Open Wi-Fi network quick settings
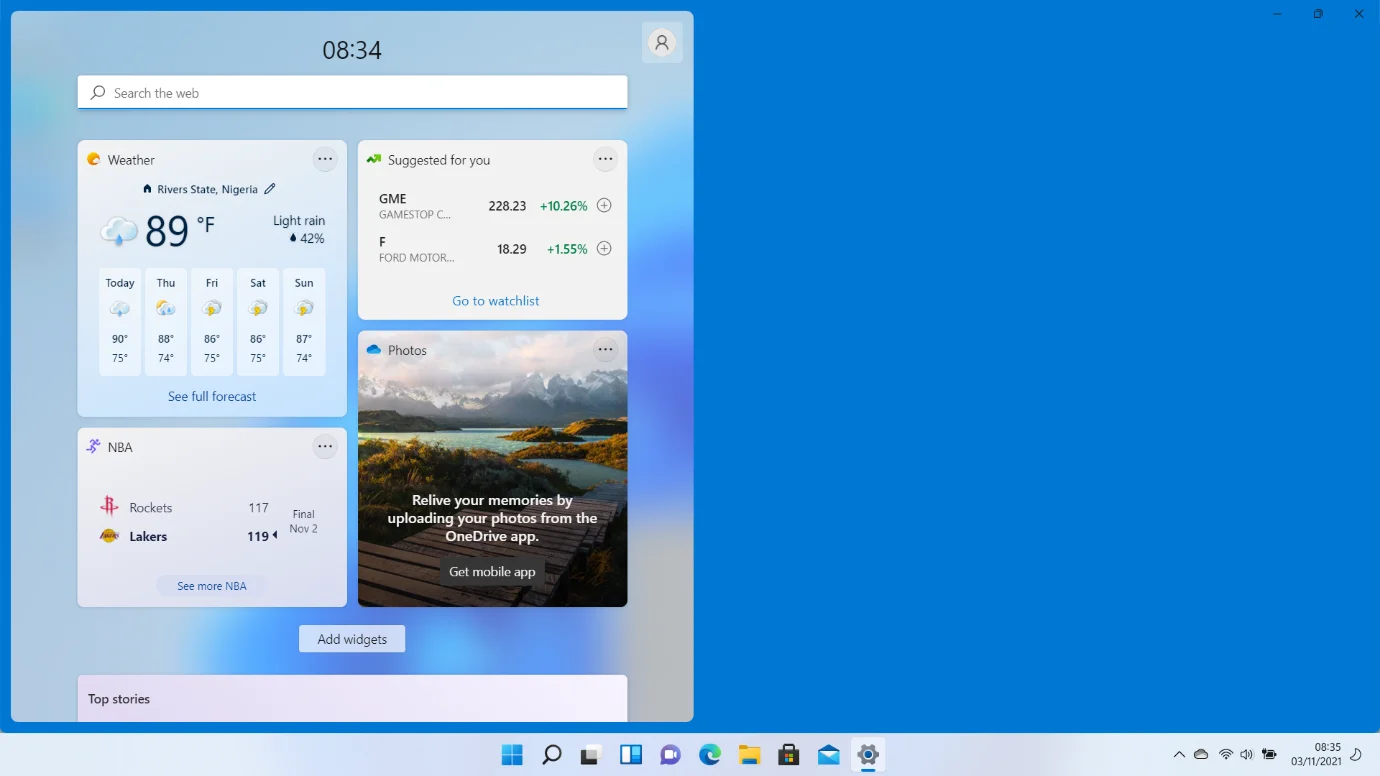 1225,754
